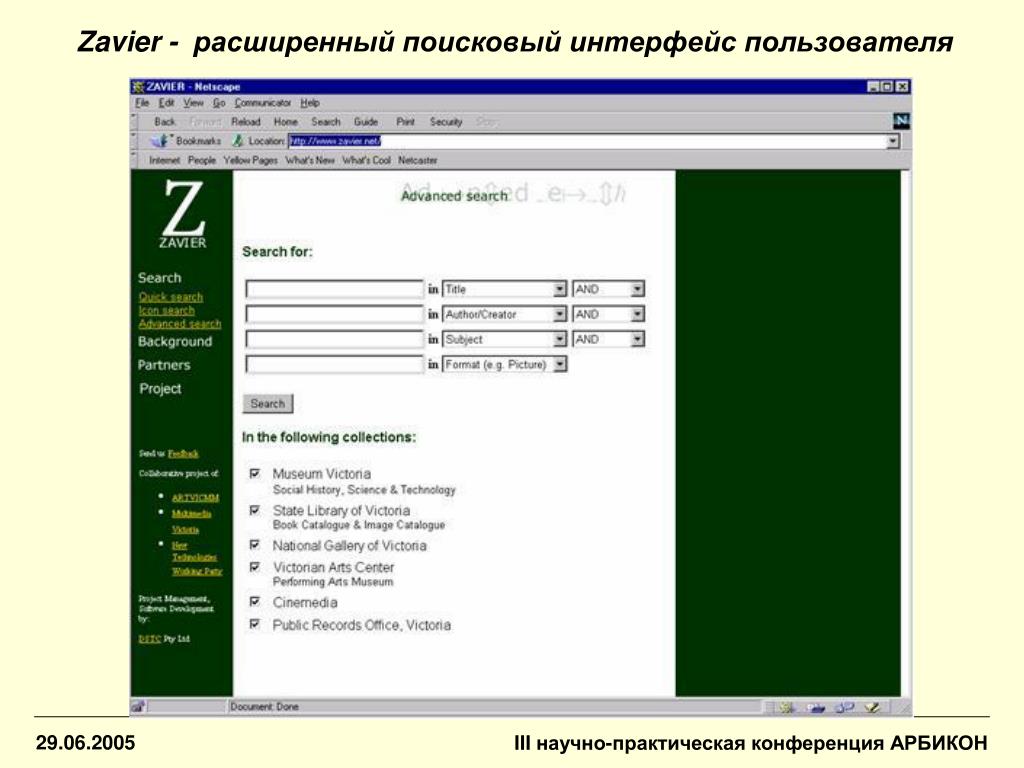Open the View menu
Screen dimensions: 1024x768
[x=193, y=103]
